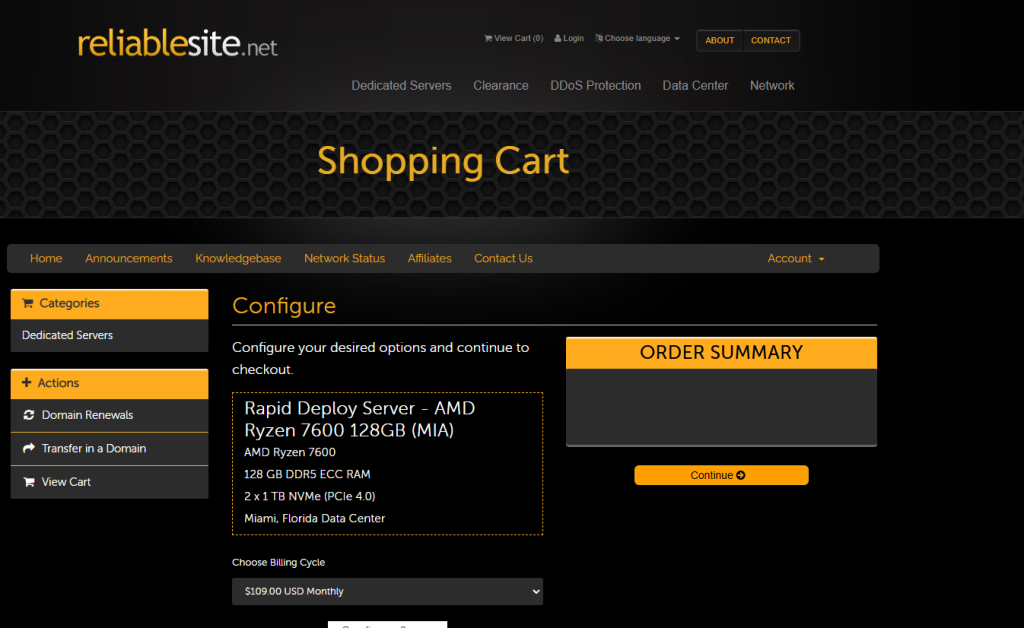Click the Rapid Deploy Server product title

[360, 419]
